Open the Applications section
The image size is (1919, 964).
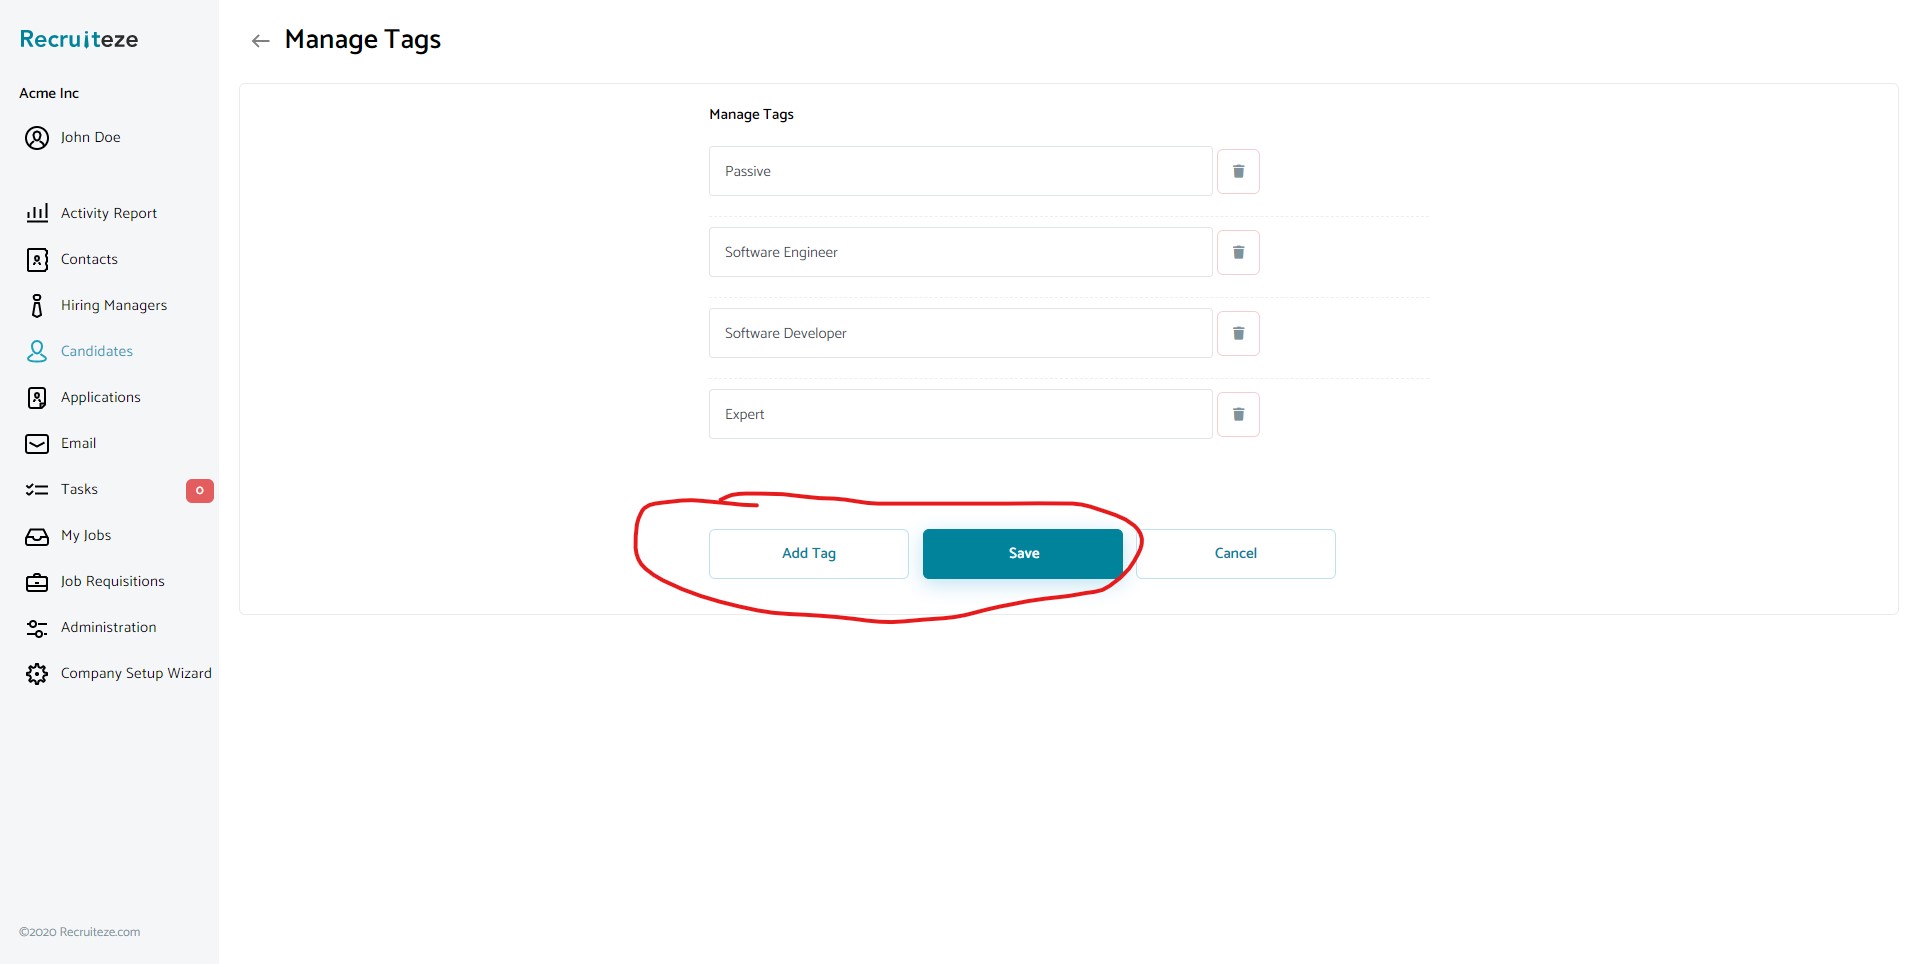pyautogui.click(x=100, y=397)
